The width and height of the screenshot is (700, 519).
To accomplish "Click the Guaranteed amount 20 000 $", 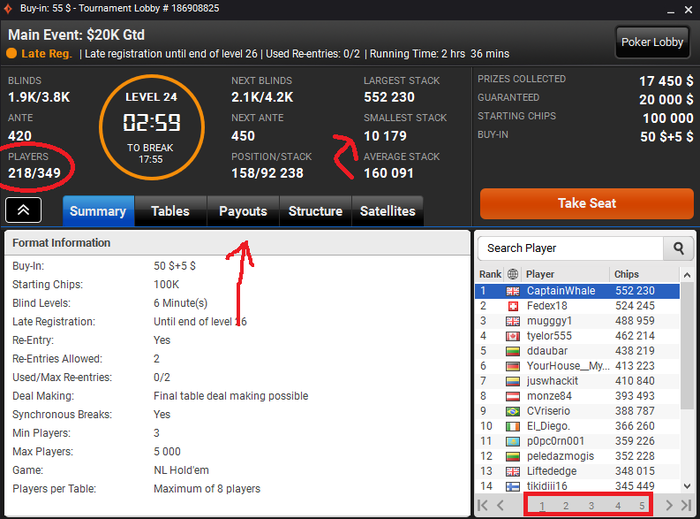I will coord(666,100).
